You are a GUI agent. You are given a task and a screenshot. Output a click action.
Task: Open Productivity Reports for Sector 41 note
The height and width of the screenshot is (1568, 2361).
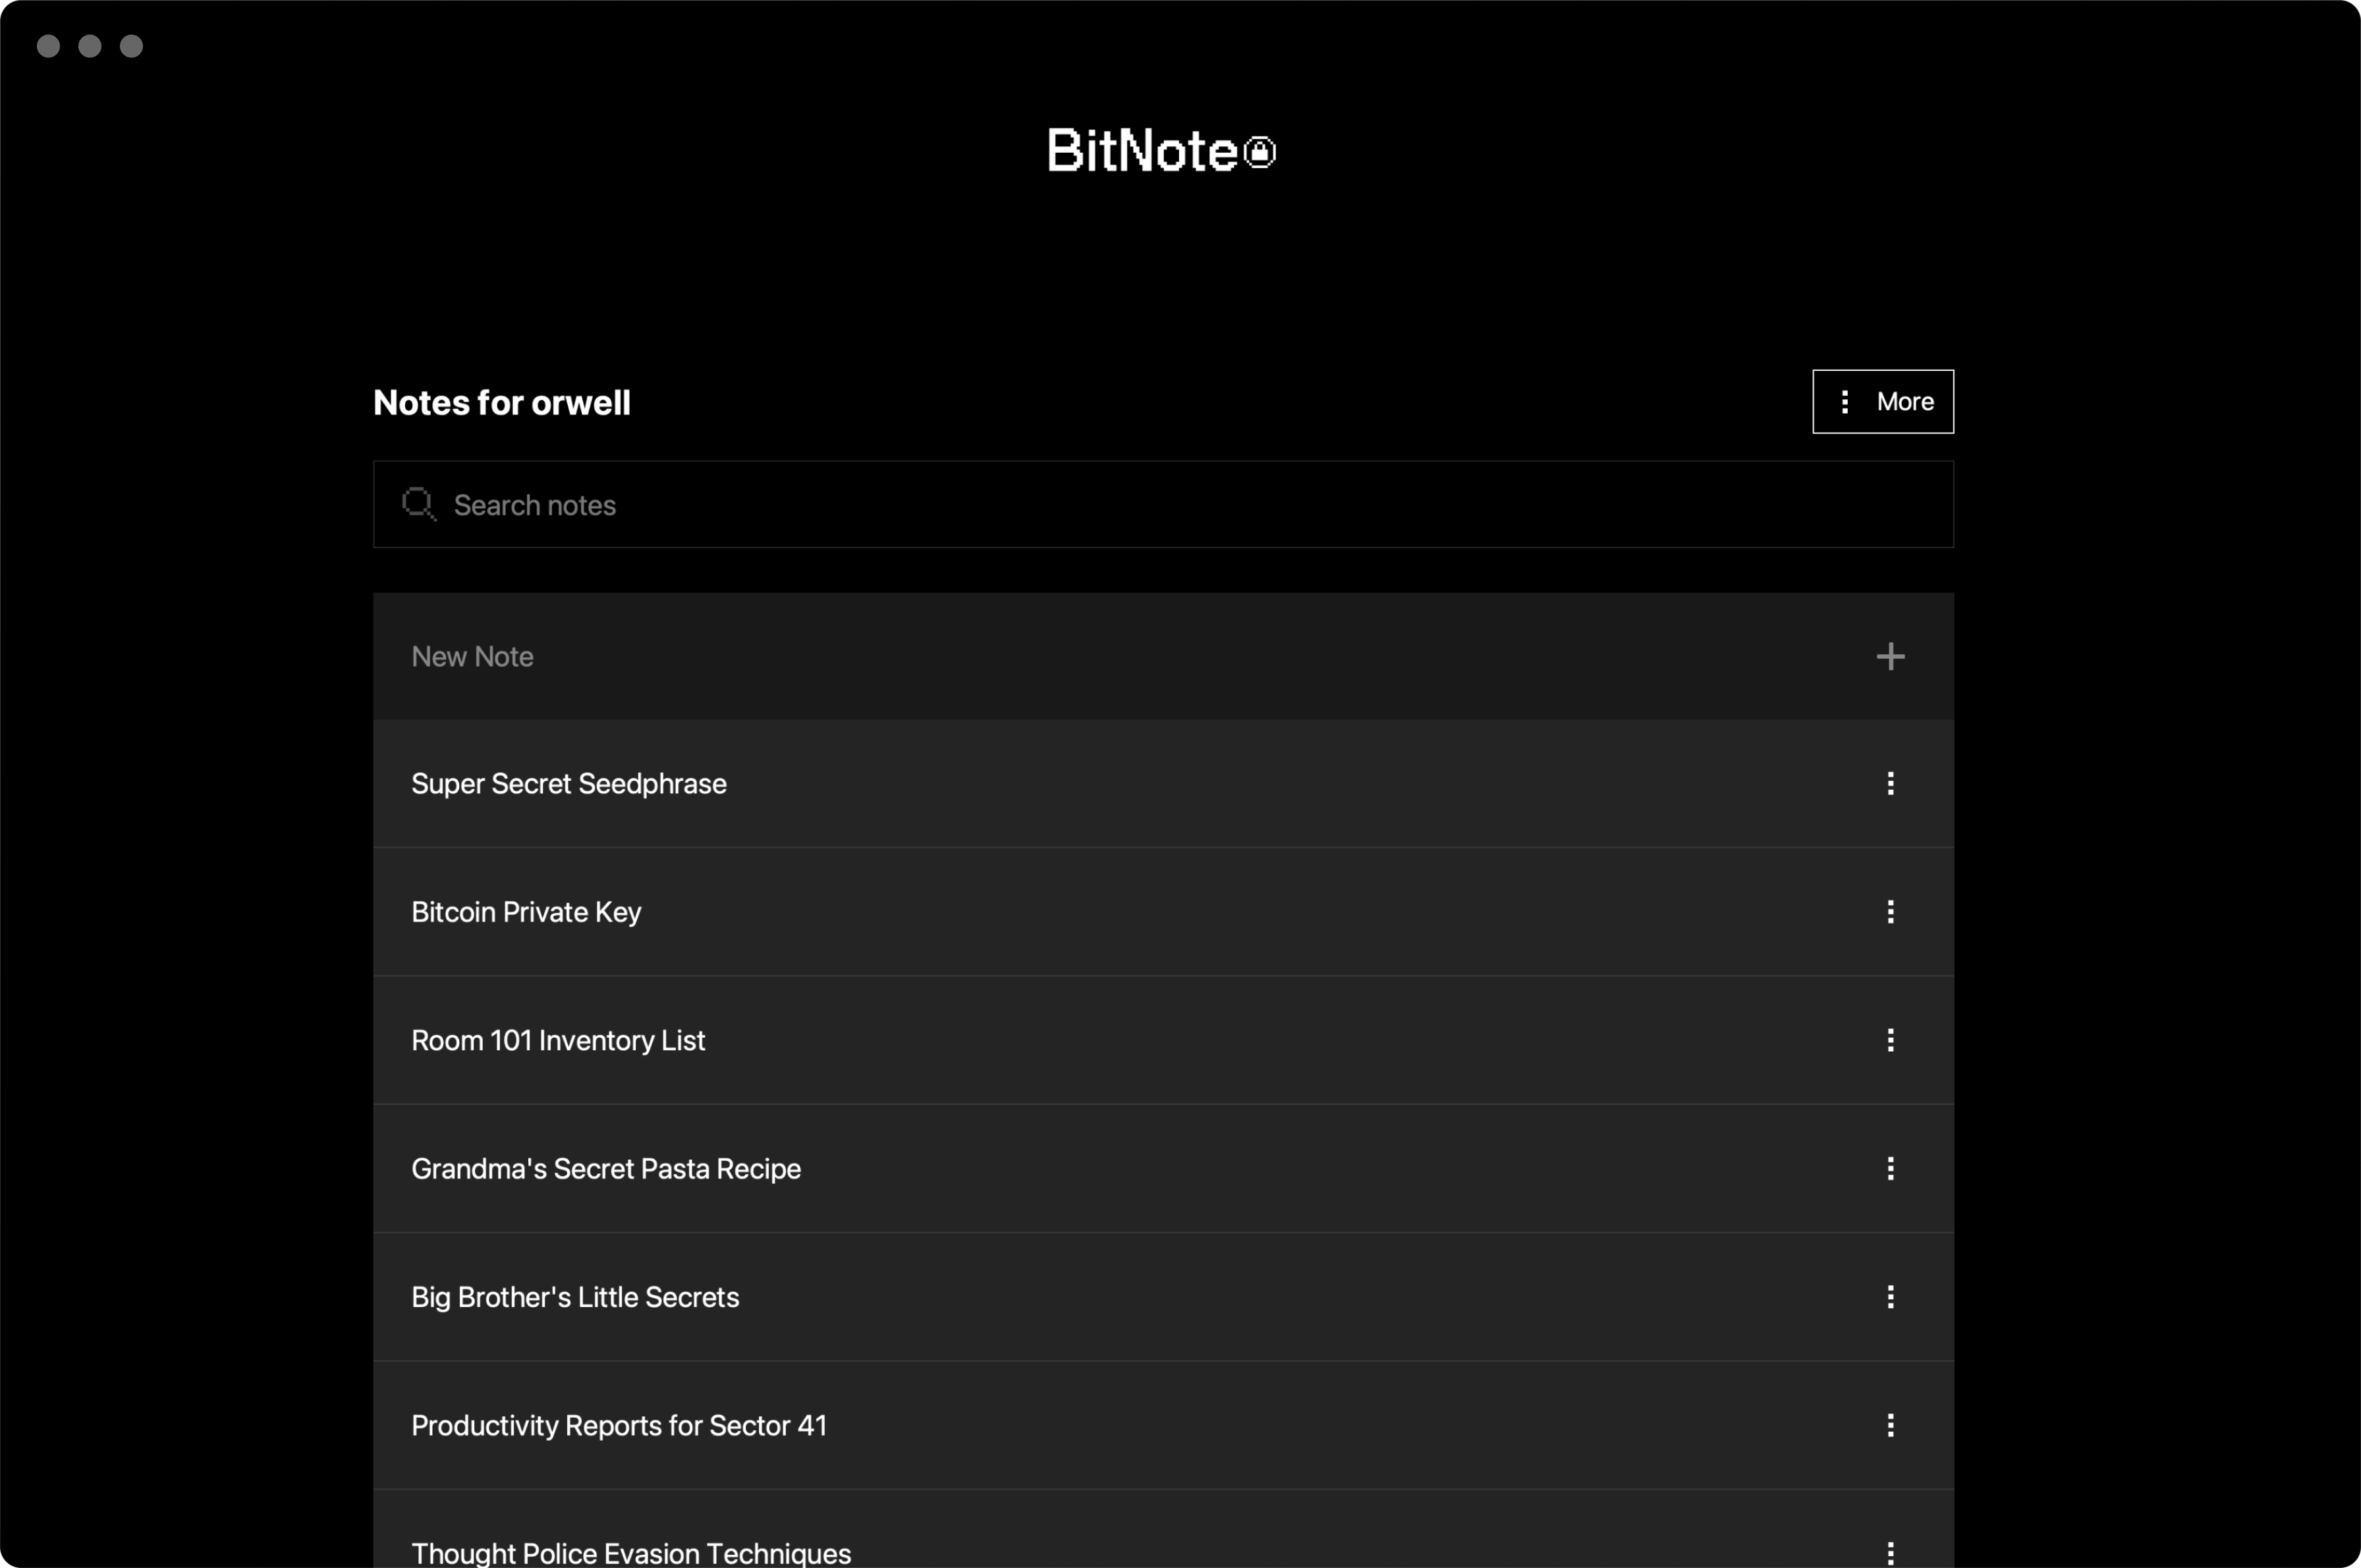(x=619, y=1425)
